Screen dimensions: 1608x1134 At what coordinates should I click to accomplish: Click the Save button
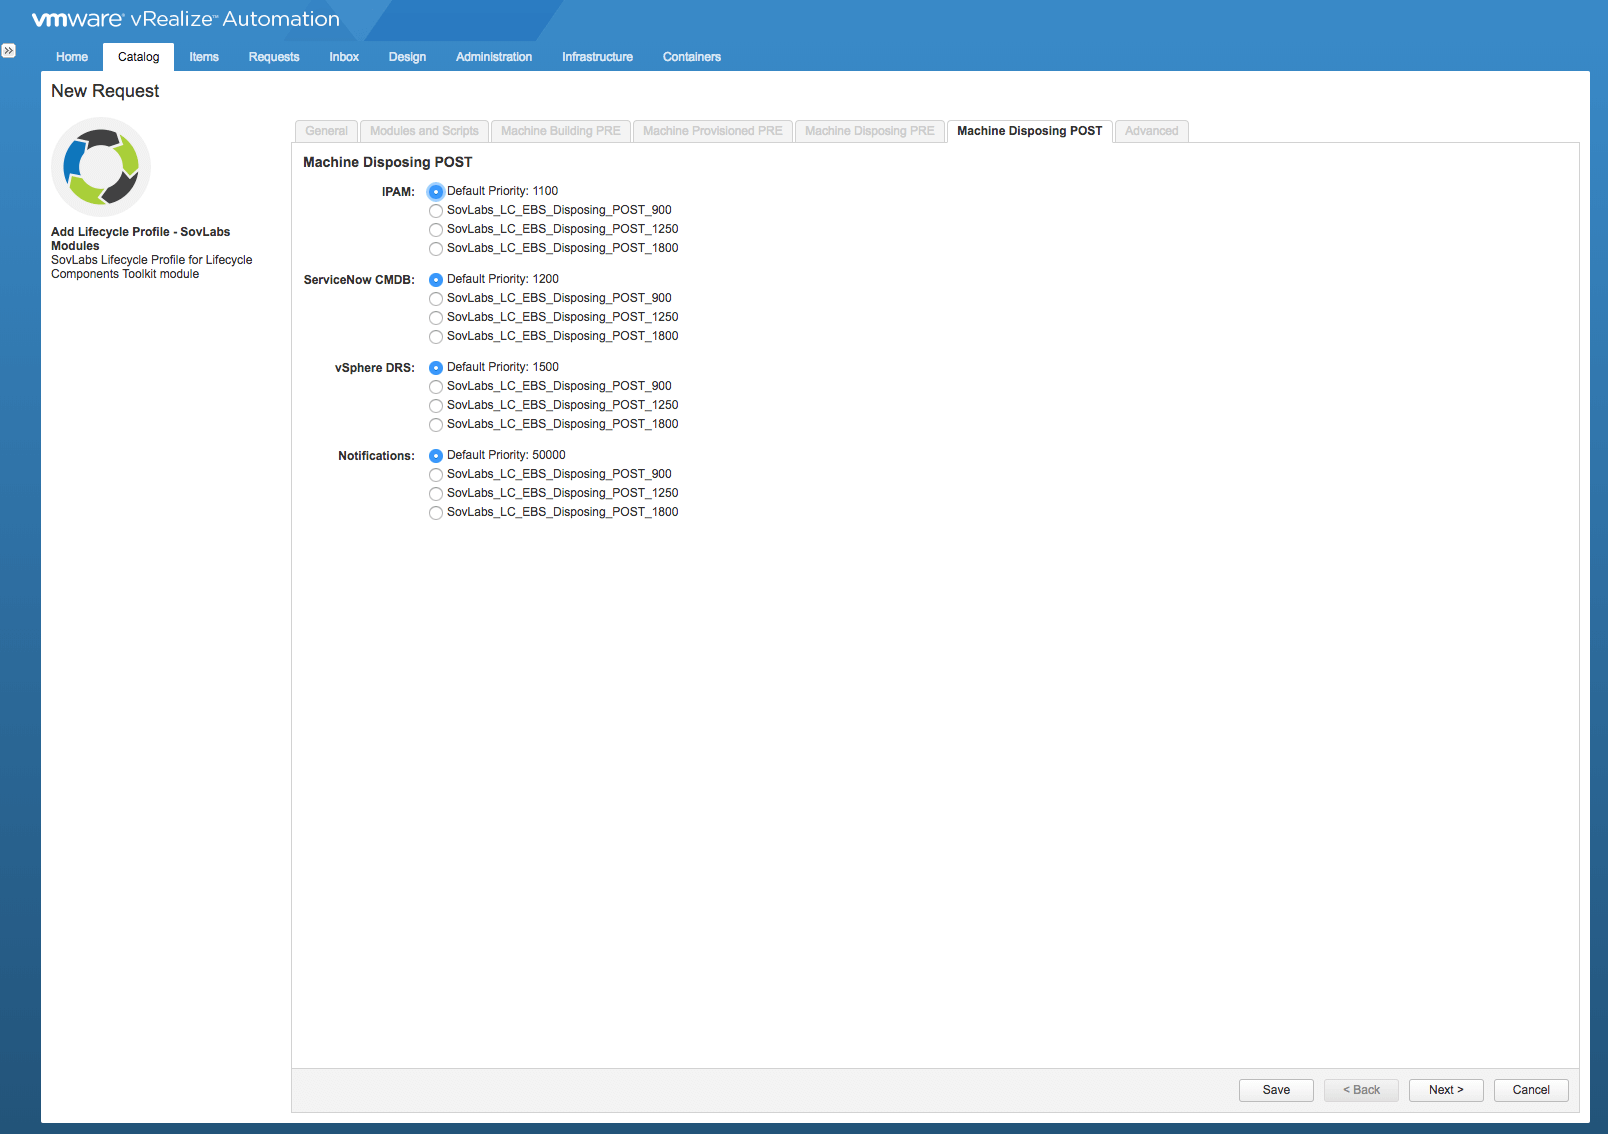1276,1090
